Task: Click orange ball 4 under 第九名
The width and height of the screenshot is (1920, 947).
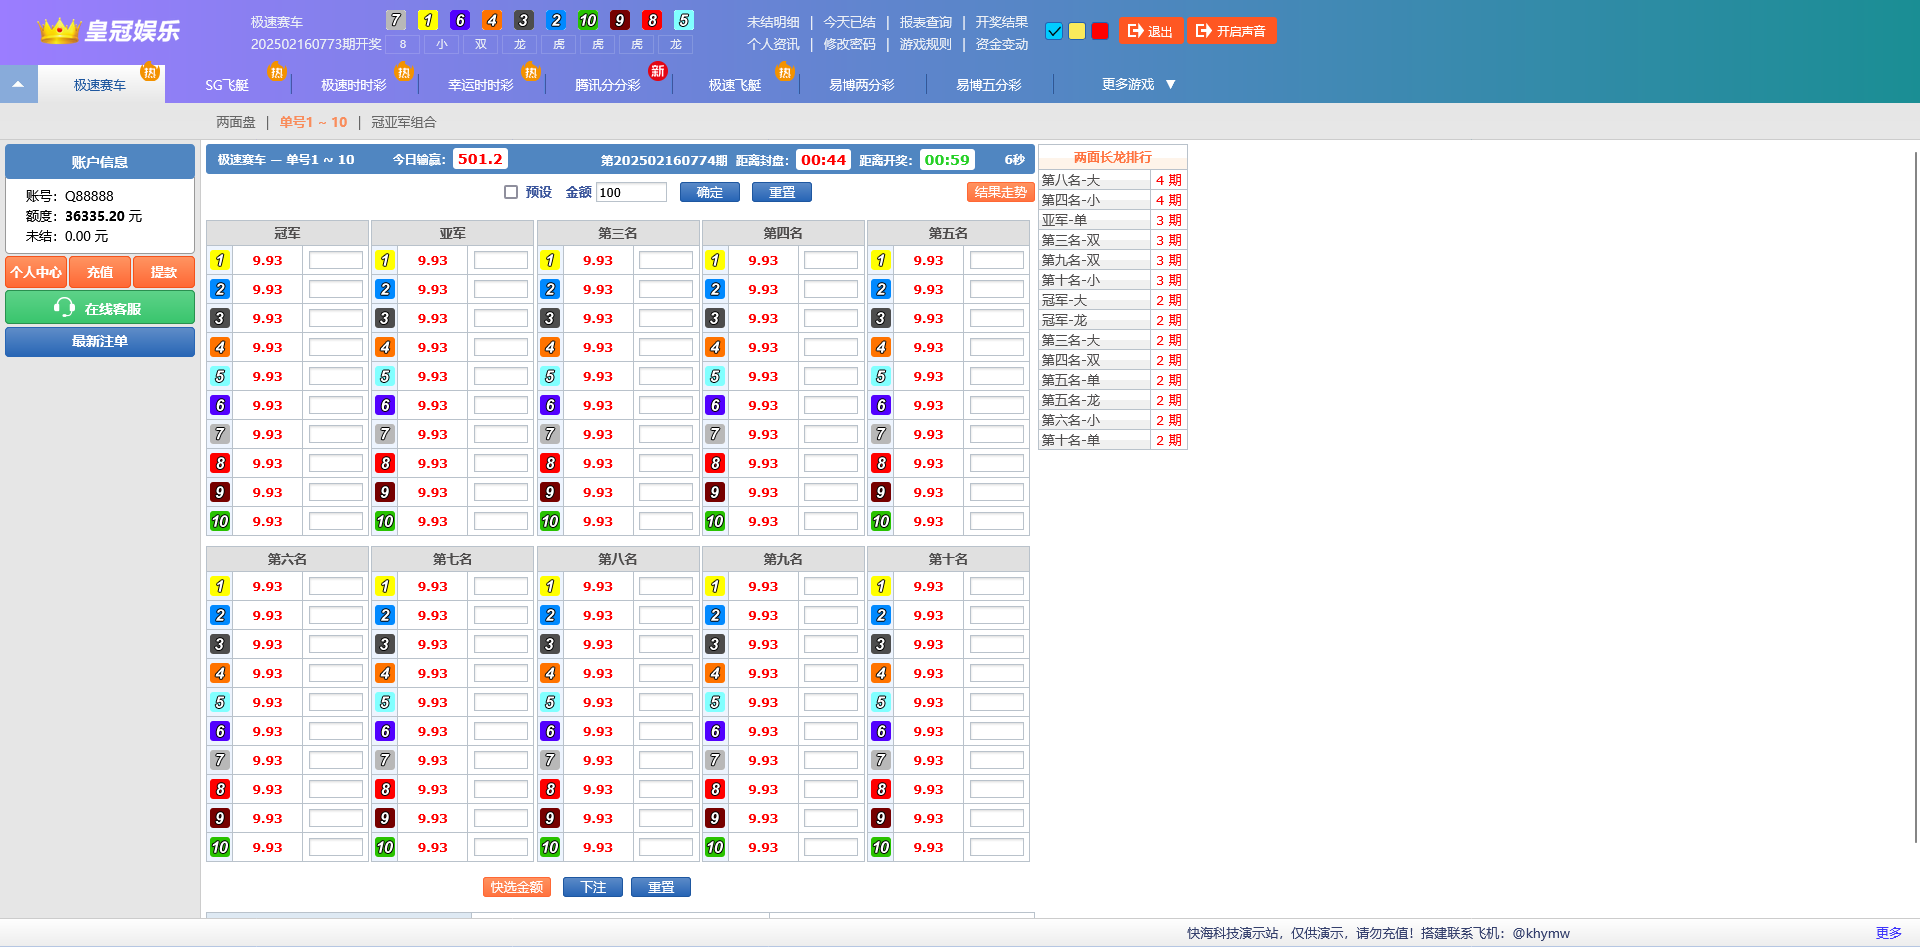Action: pos(715,673)
